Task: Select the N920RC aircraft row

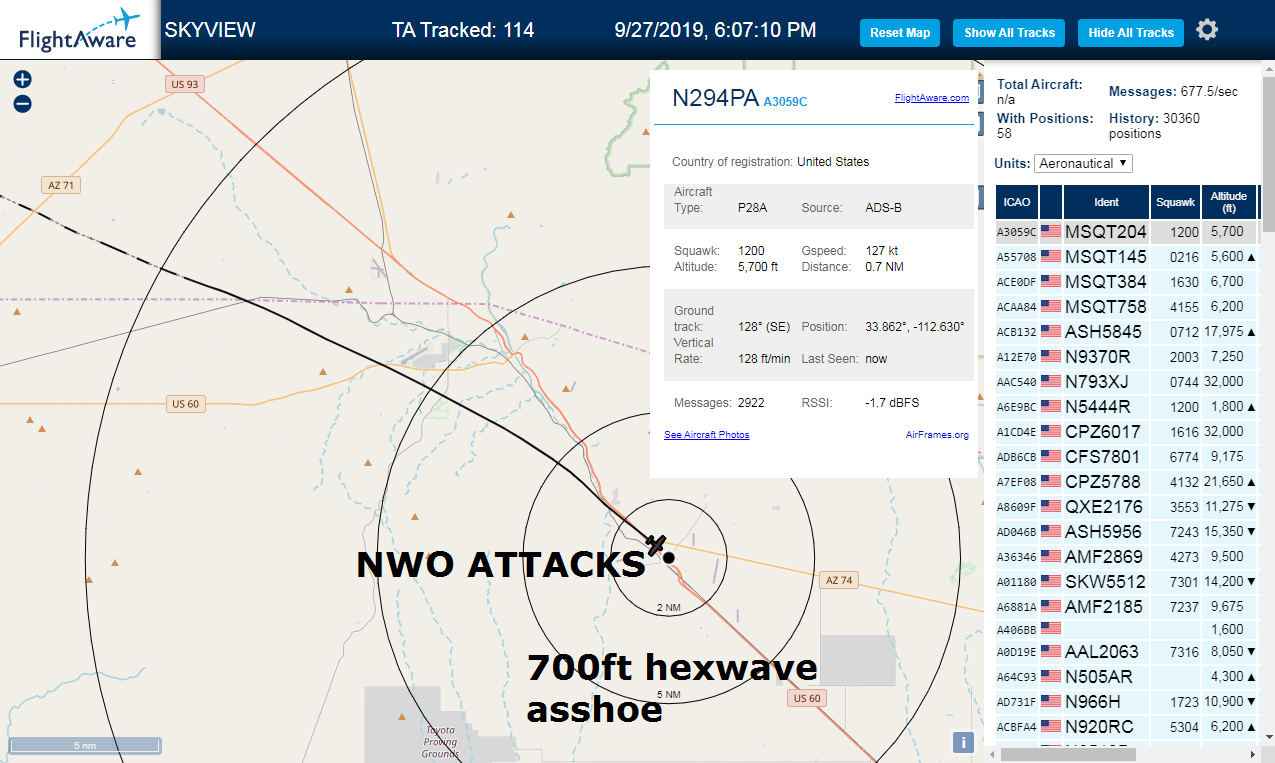Action: coord(1126,726)
